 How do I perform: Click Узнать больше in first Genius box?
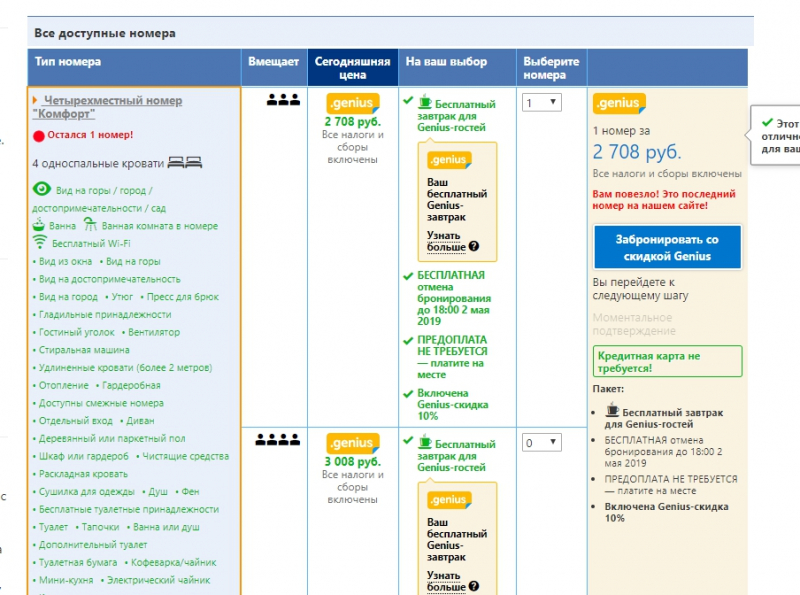click(445, 240)
